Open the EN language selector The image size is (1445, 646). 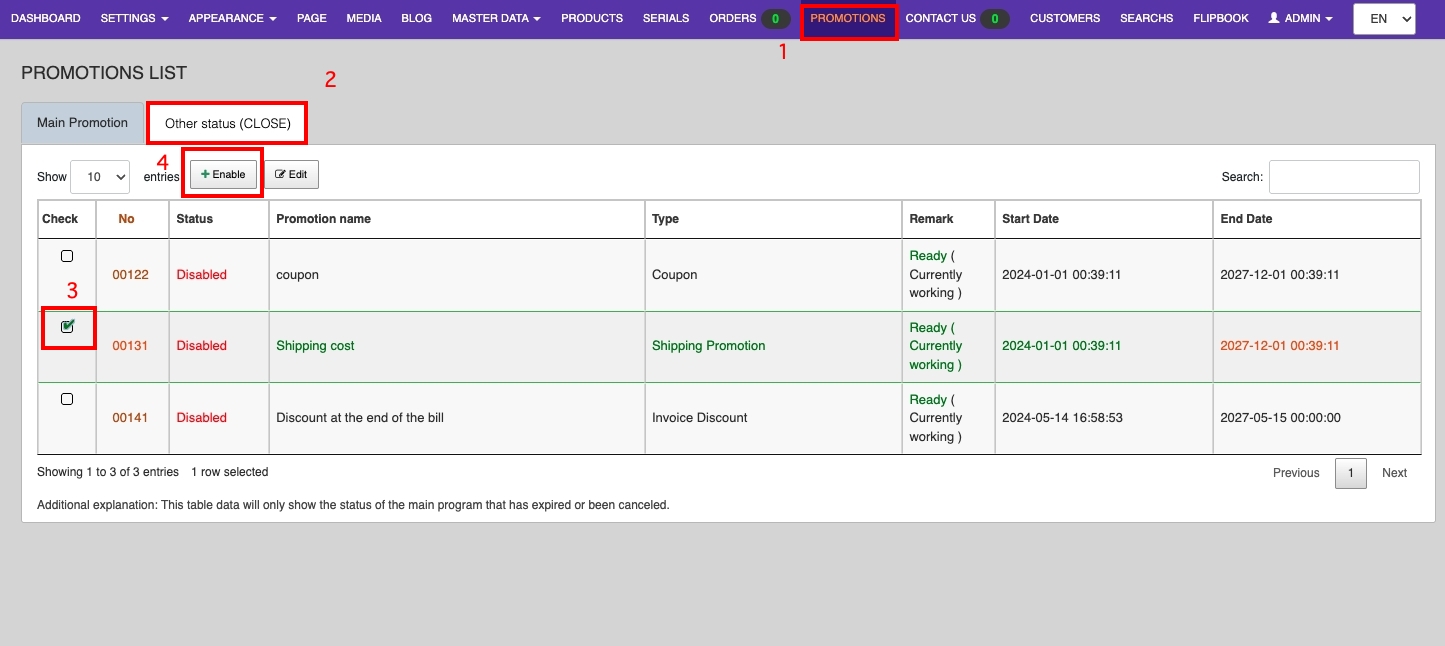click(1383, 18)
